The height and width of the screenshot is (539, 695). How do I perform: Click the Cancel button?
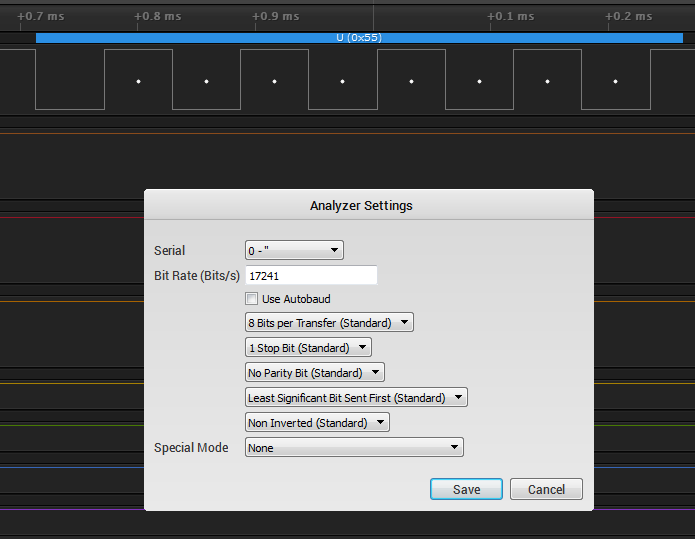click(546, 489)
